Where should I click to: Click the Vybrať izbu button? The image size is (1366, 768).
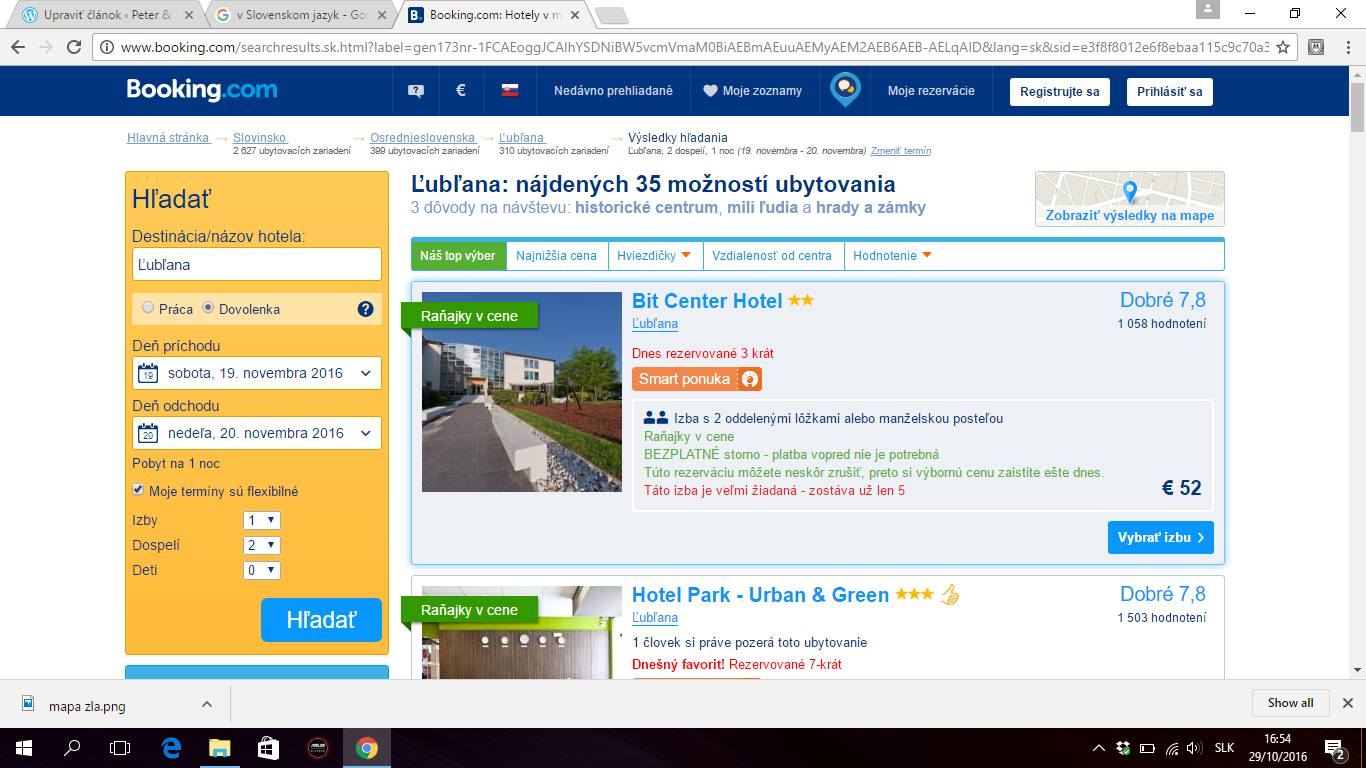coord(1160,537)
